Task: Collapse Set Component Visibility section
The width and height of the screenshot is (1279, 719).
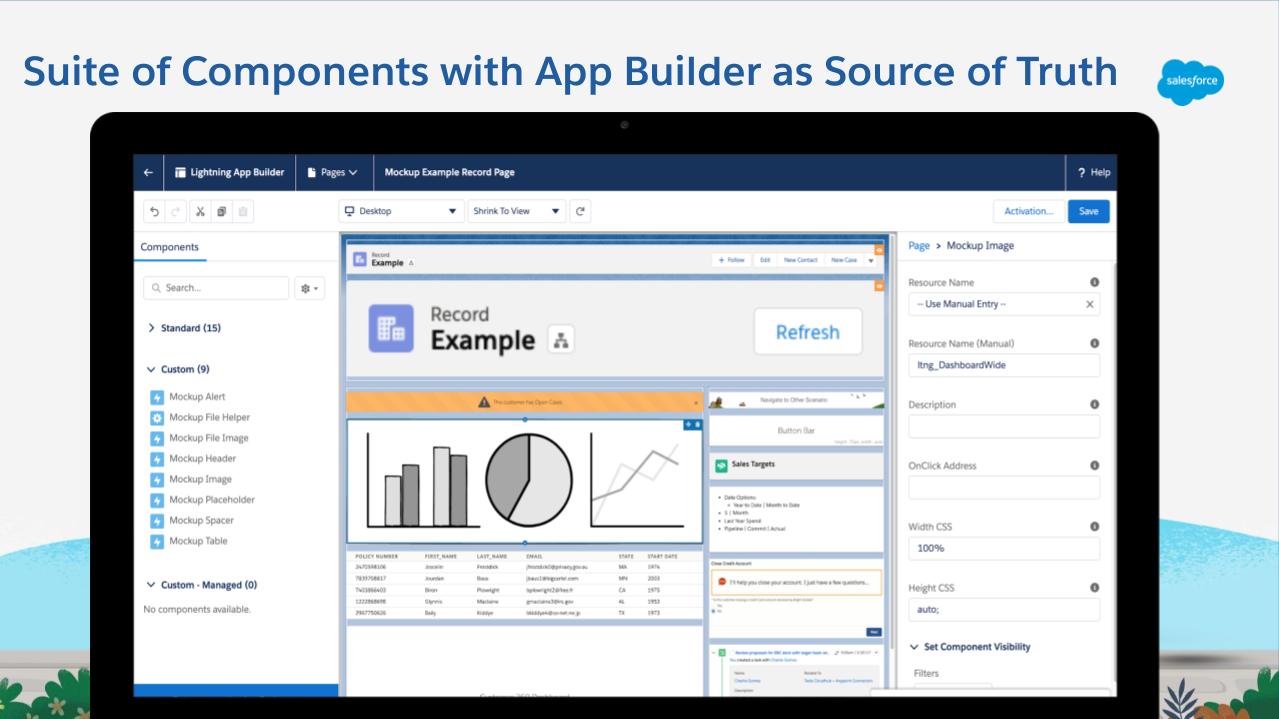Action: [x=914, y=647]
